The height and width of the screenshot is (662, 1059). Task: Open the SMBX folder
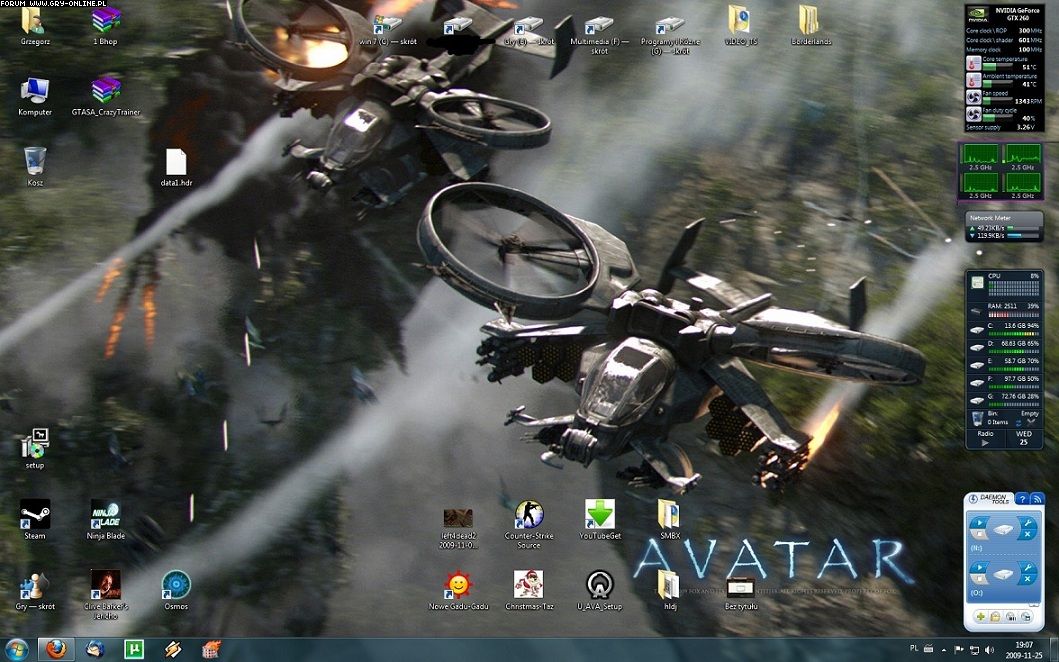point(669,519)
